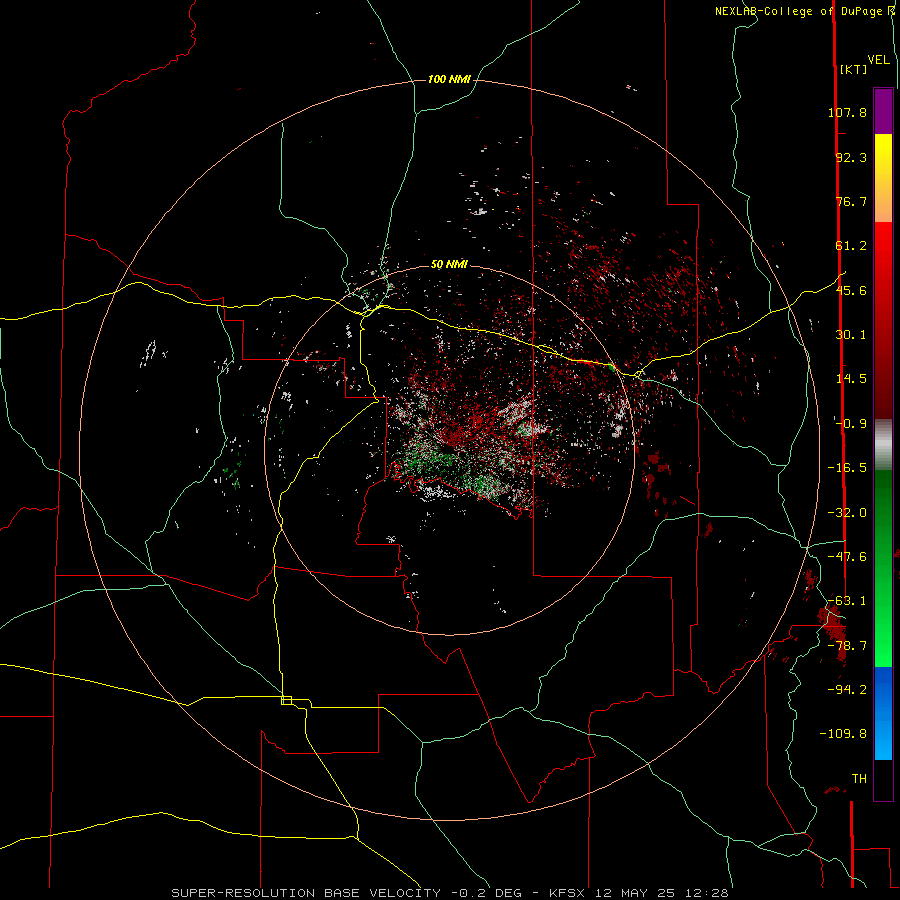Image resolution: width=900 pixels, height=900 pixels.
Task: Click the 100 NMI range ring label
Action: click(x=449, y=79)
